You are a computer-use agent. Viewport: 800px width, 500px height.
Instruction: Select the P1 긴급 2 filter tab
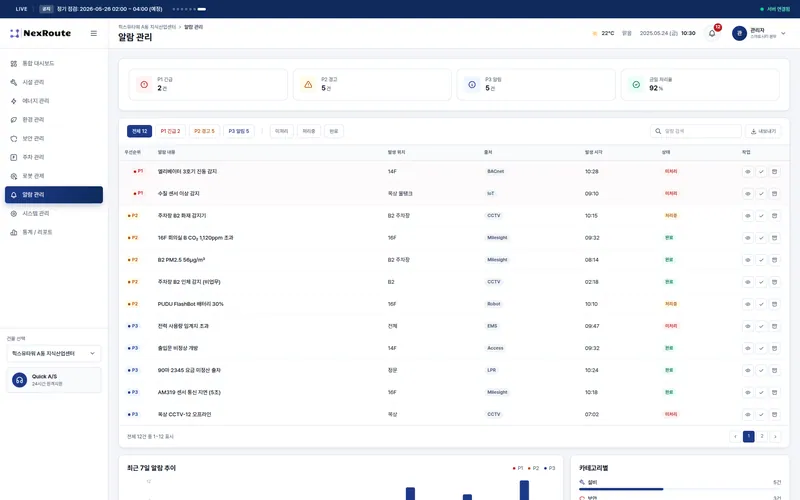coord(170,131)
